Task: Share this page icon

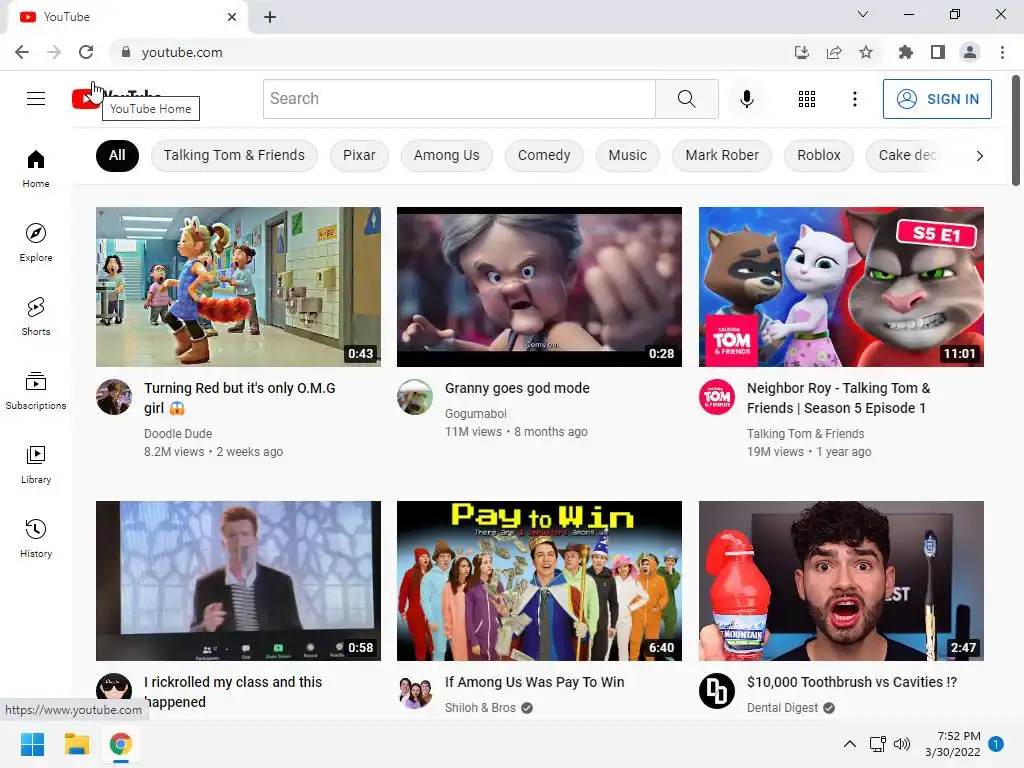Action: tap(834, 52)
